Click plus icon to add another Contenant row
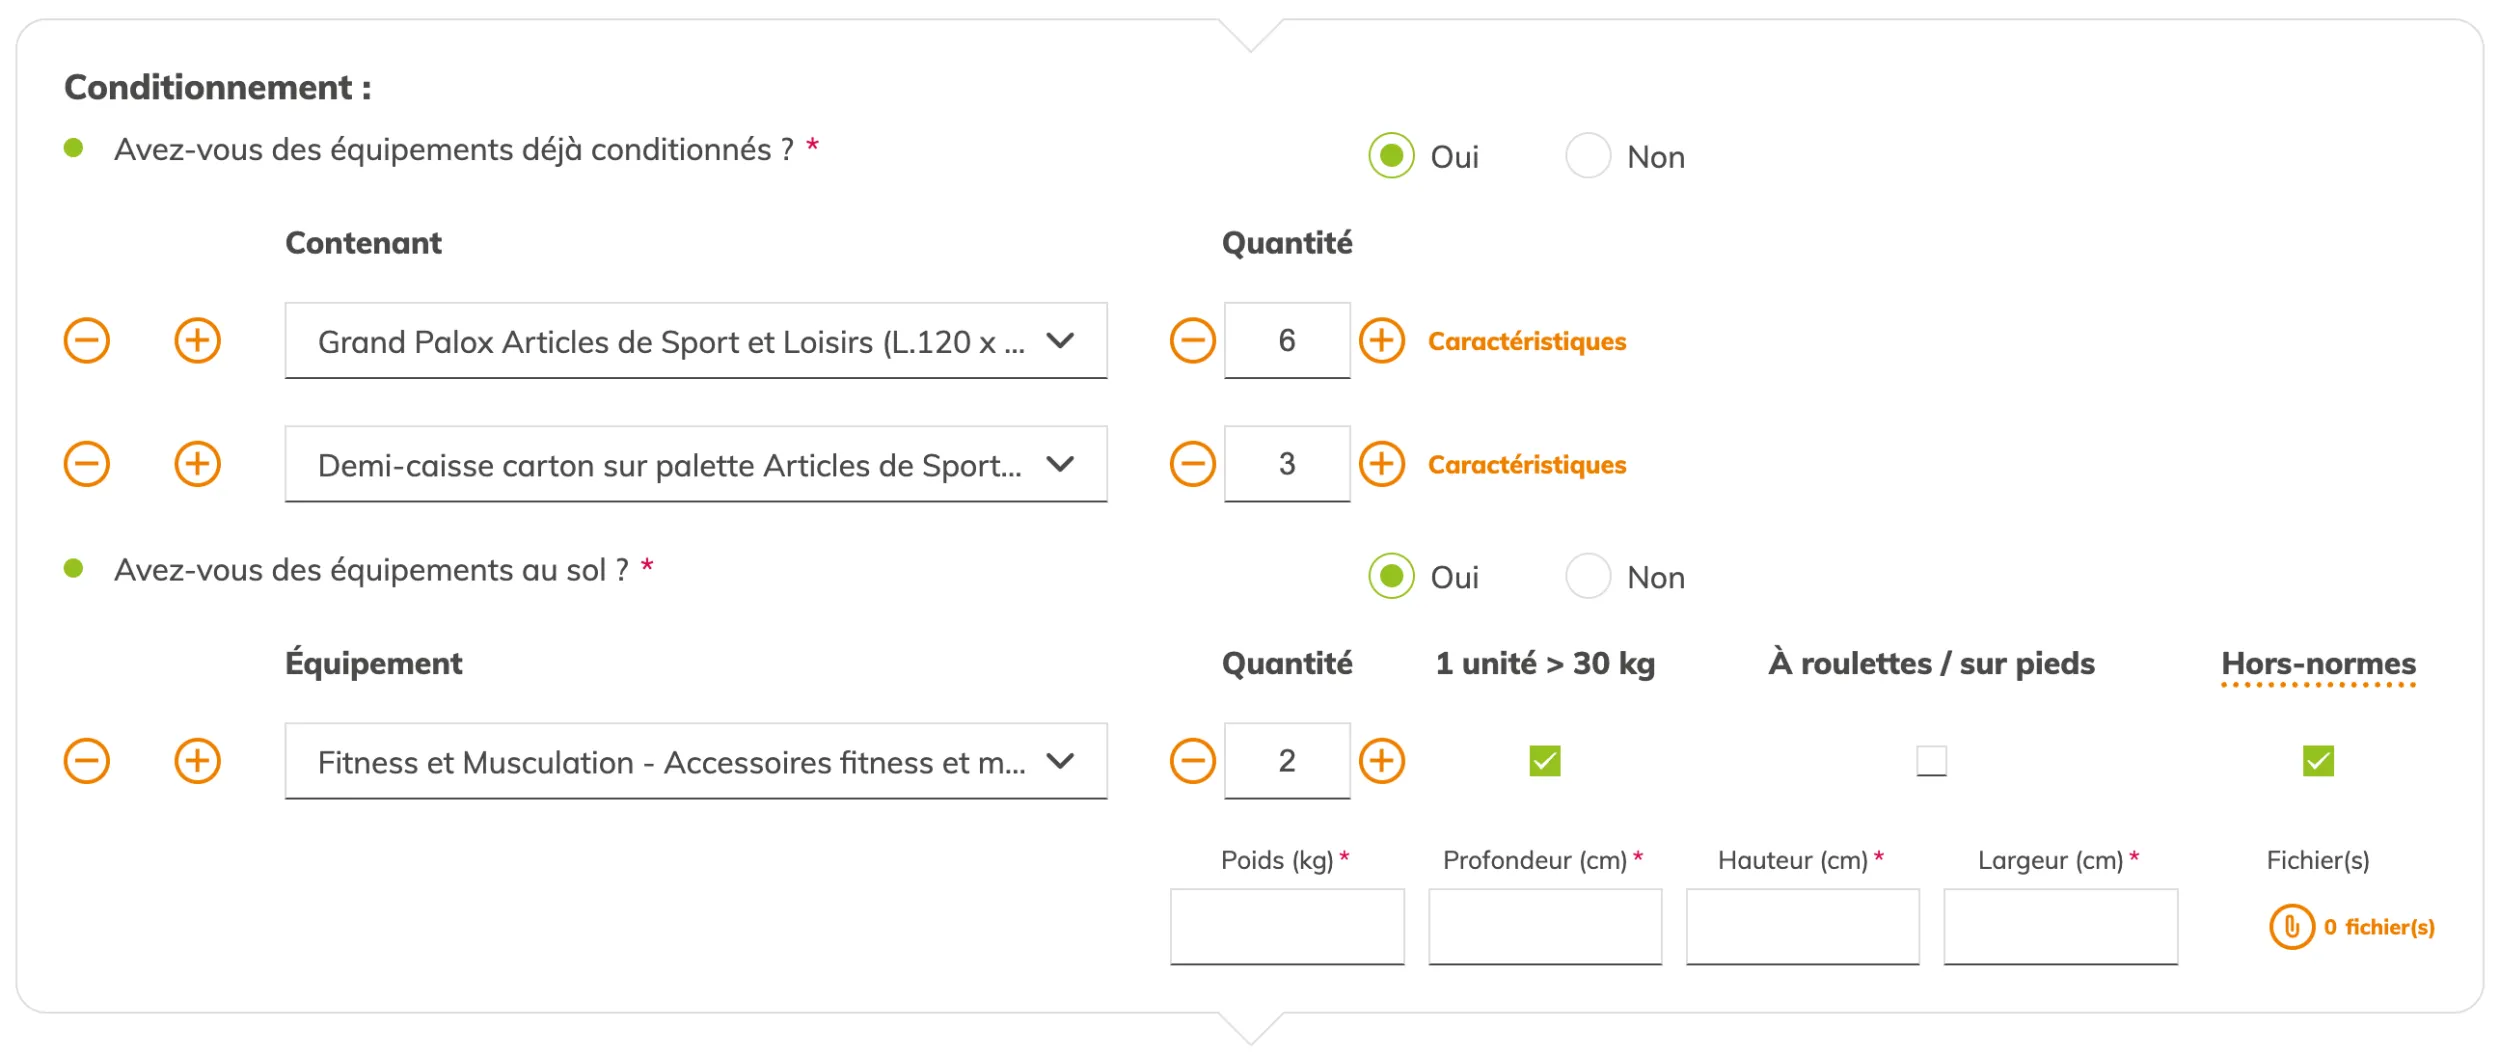The width and height of the screenshot is (2500, 1057). point(199,340)
